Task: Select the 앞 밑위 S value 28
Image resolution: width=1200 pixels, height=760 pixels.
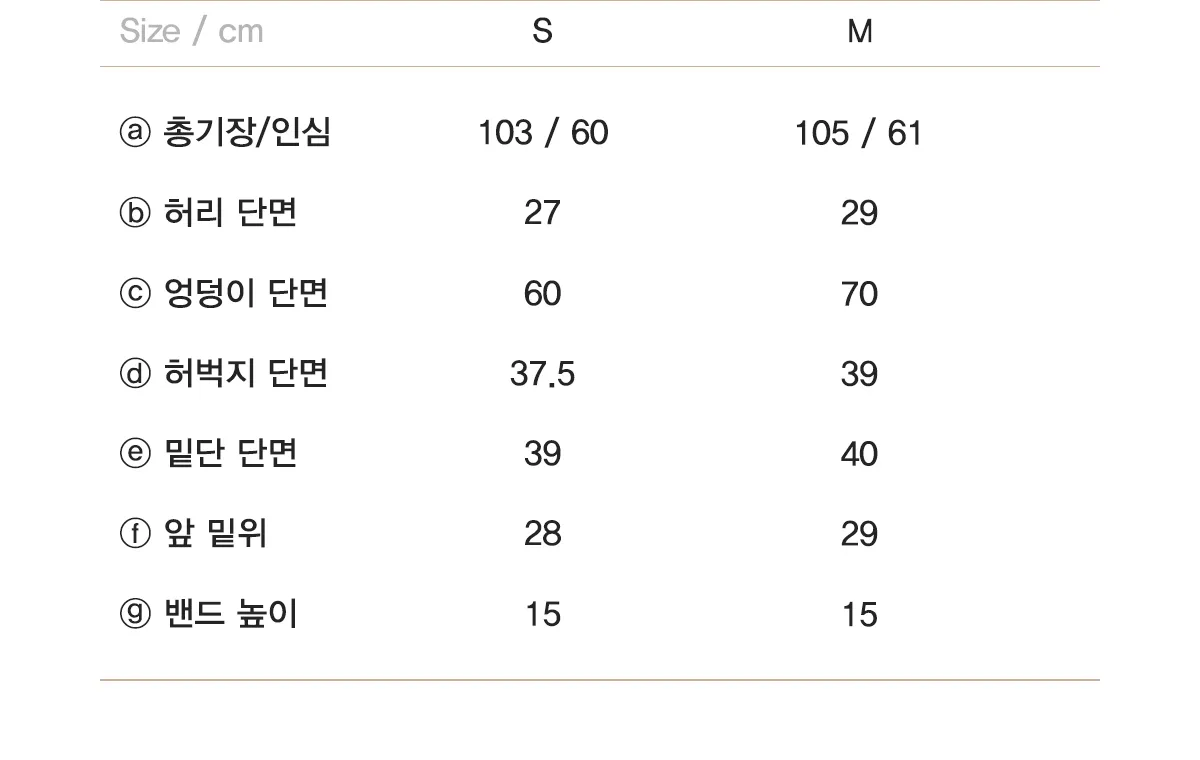Action: click(x=542, y=534)
